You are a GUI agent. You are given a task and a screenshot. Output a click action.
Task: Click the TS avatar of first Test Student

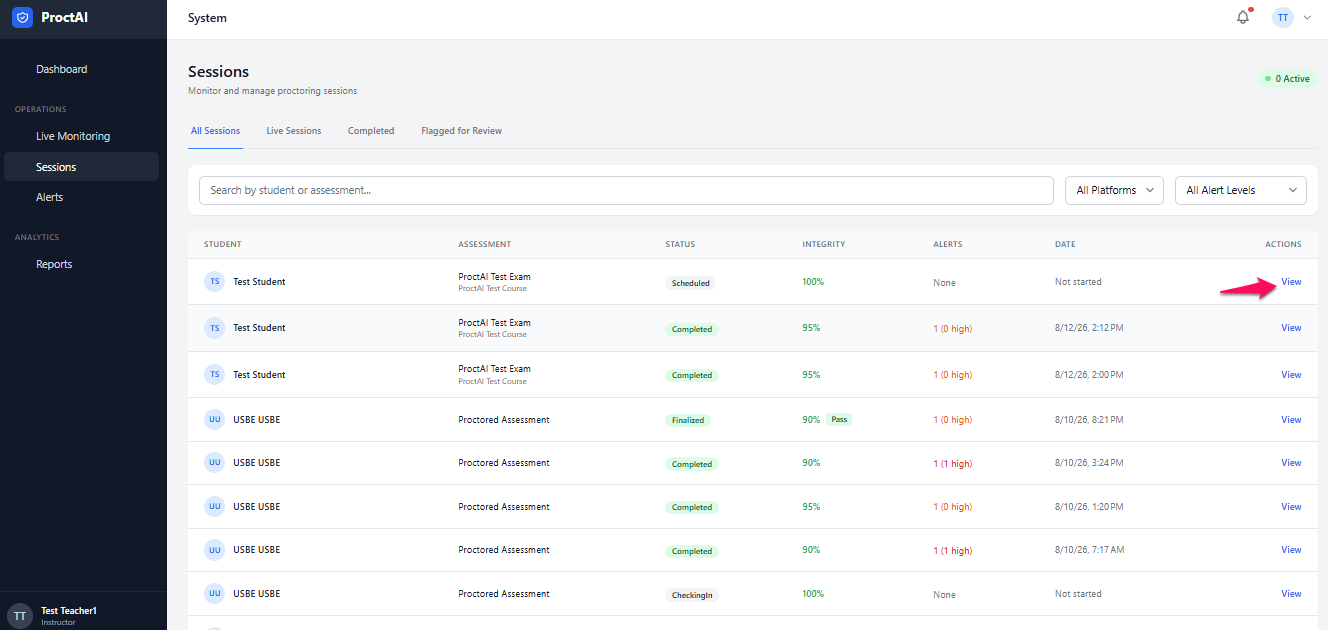[214, 282]
